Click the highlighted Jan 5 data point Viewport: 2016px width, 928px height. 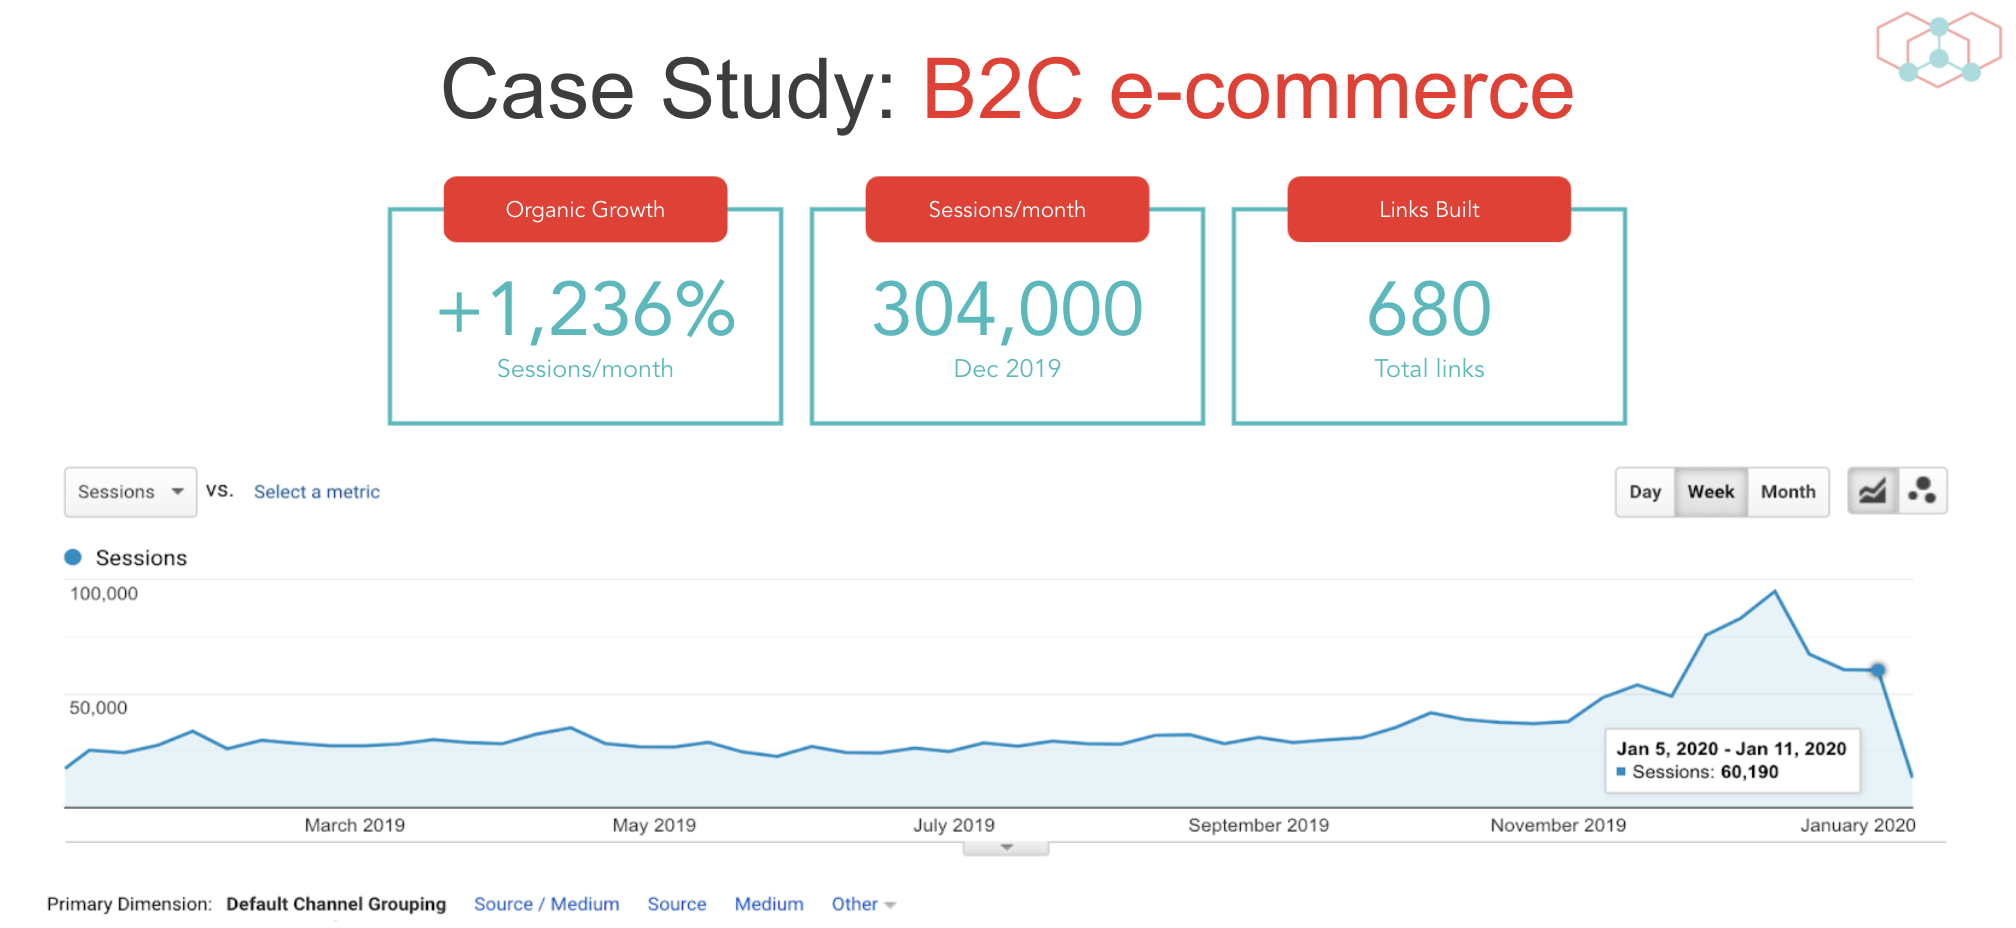(1878, 670)
